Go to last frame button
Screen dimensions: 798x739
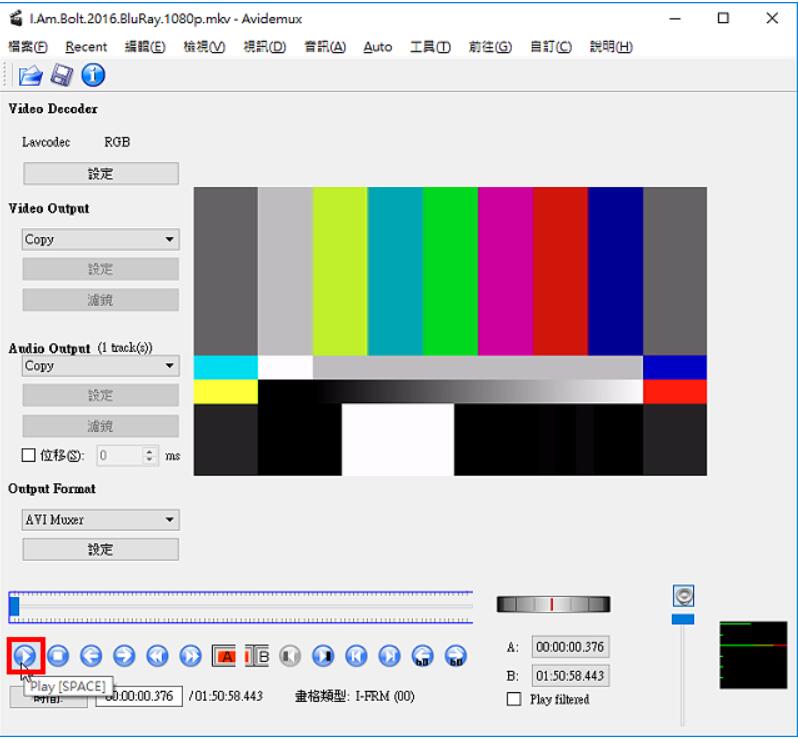click(x=389, y=656)
